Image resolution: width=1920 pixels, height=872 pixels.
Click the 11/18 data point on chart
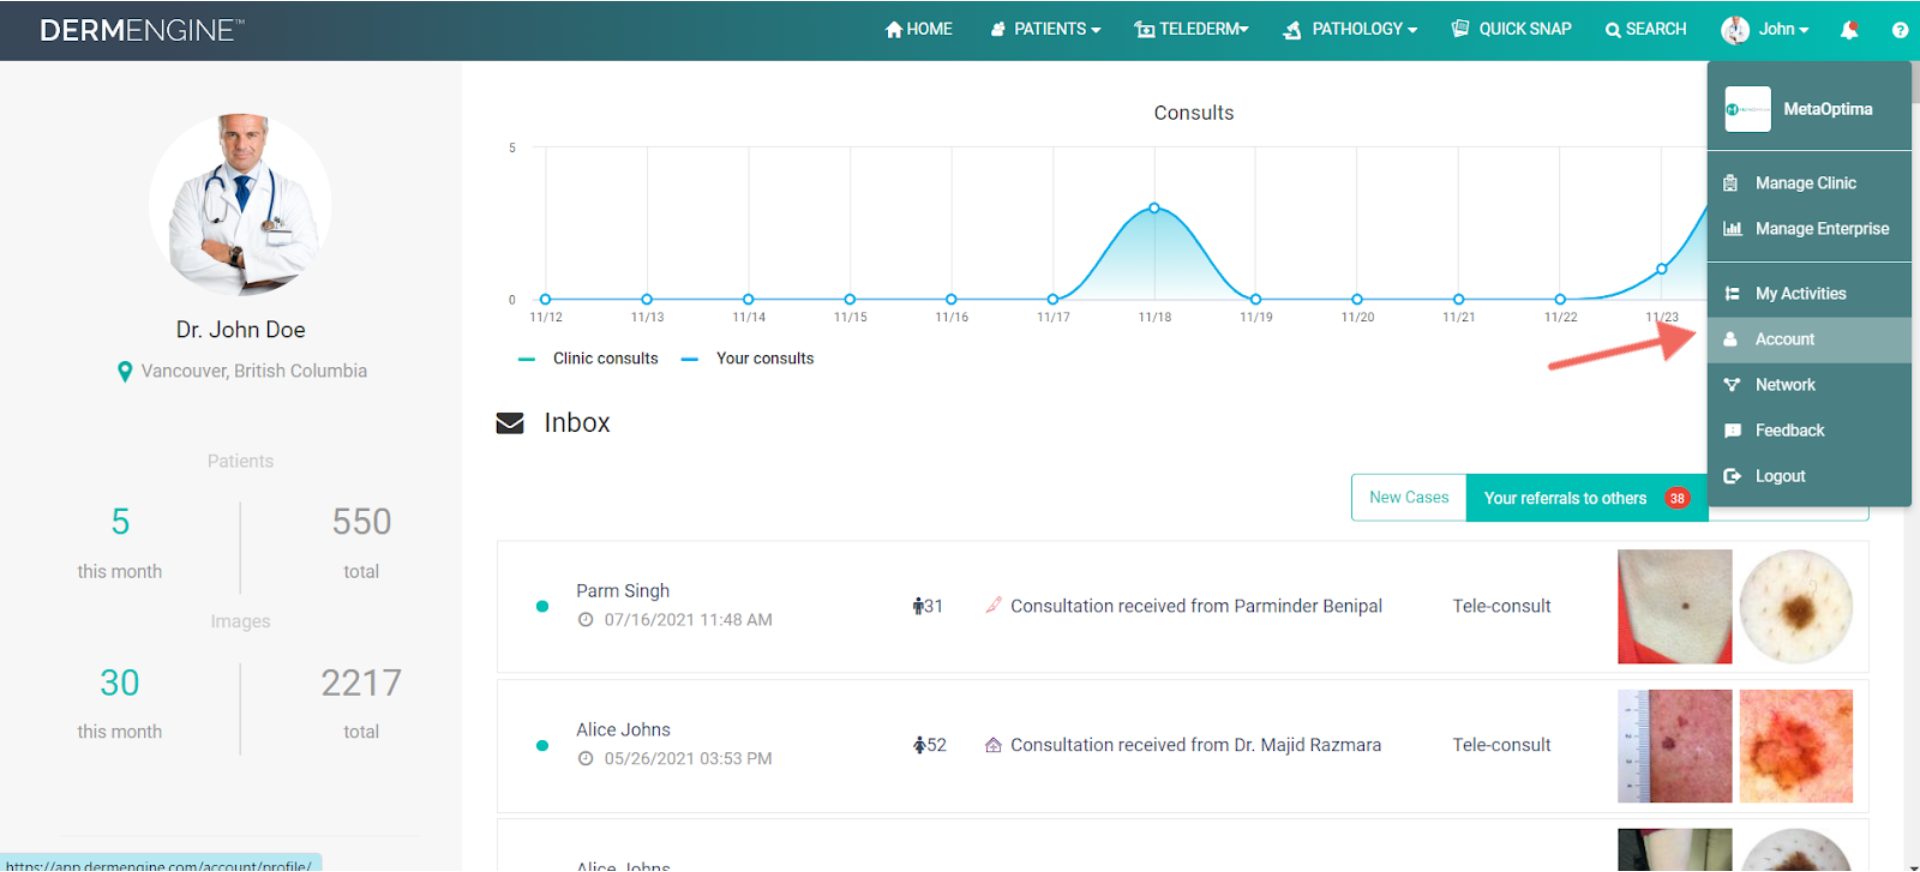click(1154, 208)
